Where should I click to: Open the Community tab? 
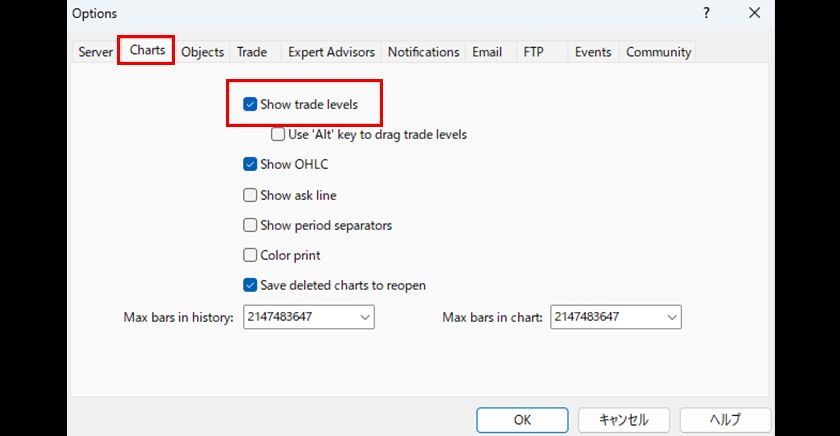coord(658,52)
